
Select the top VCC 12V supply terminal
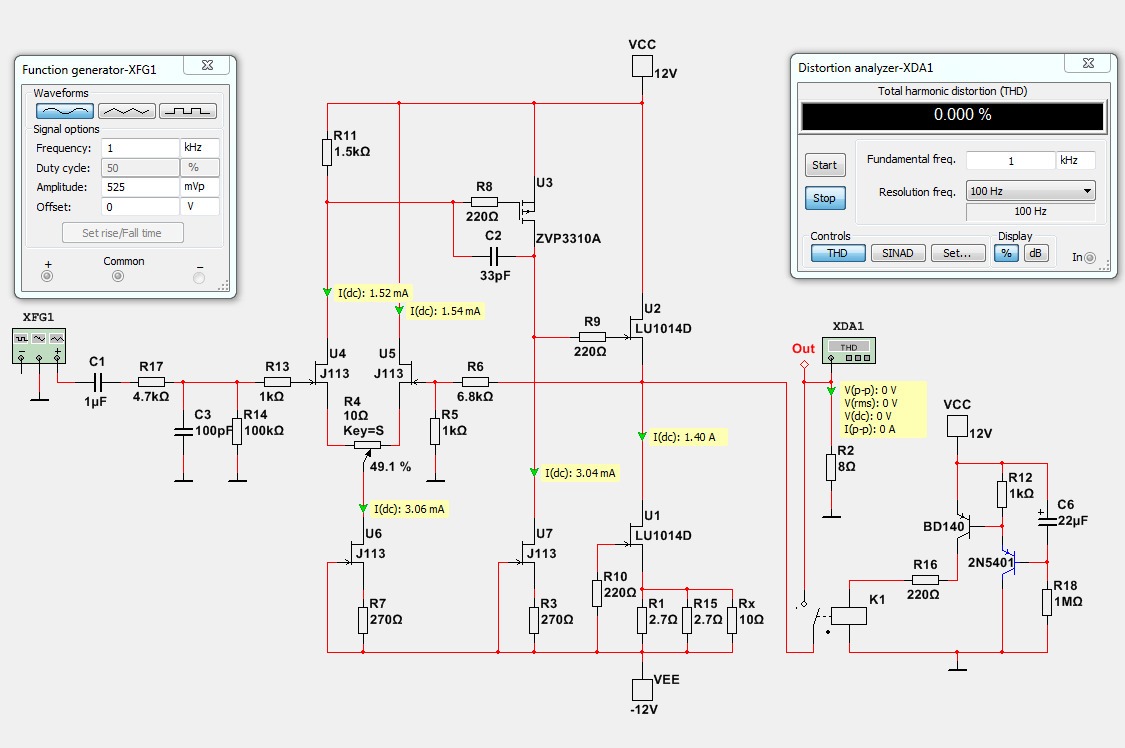coord(642,66)
